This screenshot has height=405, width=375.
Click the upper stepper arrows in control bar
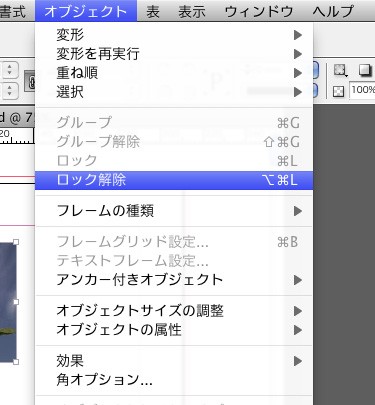[x=9, y=70]
